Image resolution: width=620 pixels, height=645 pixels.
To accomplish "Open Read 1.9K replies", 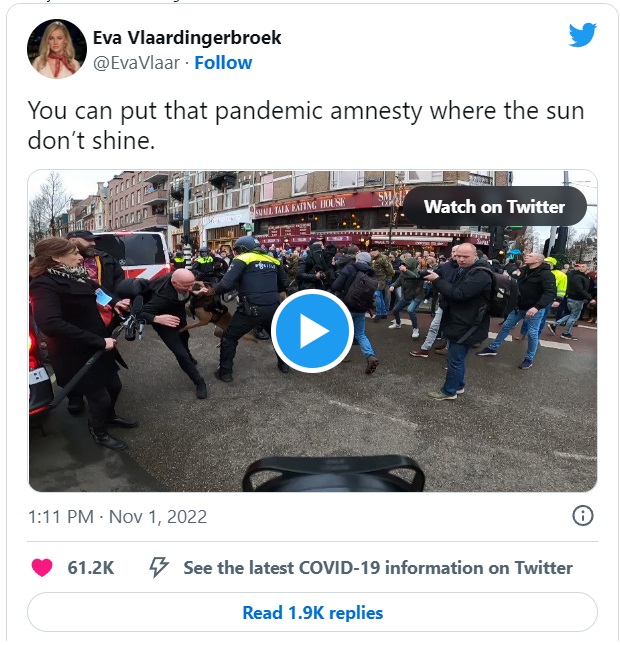I will tap(312, 613).
